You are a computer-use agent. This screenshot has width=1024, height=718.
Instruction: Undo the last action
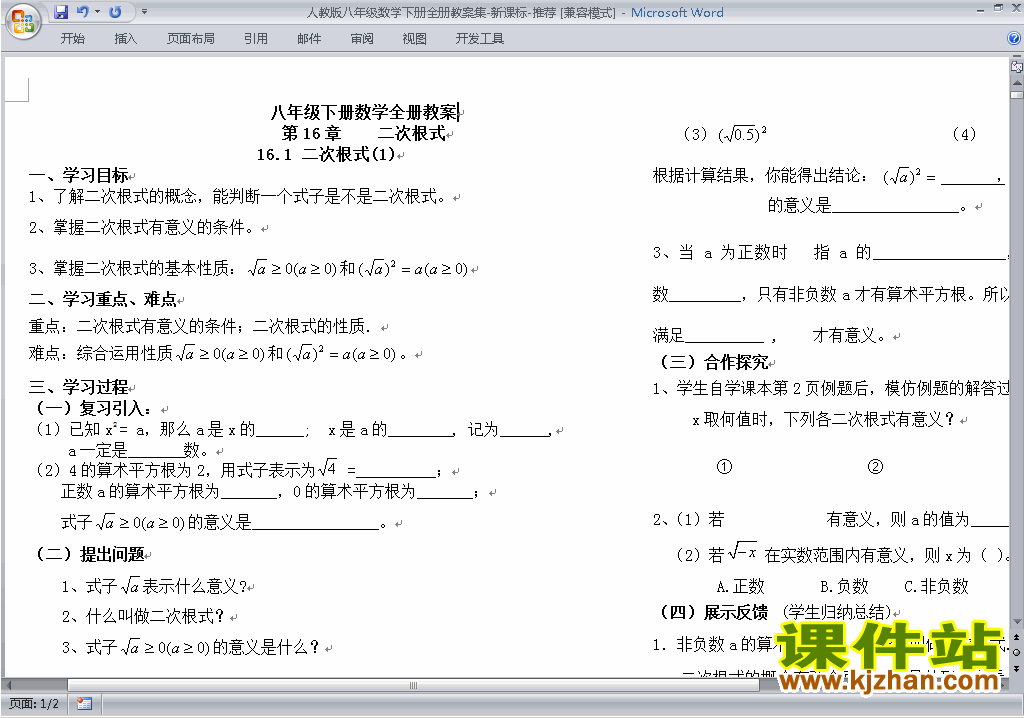click(82, 12)
